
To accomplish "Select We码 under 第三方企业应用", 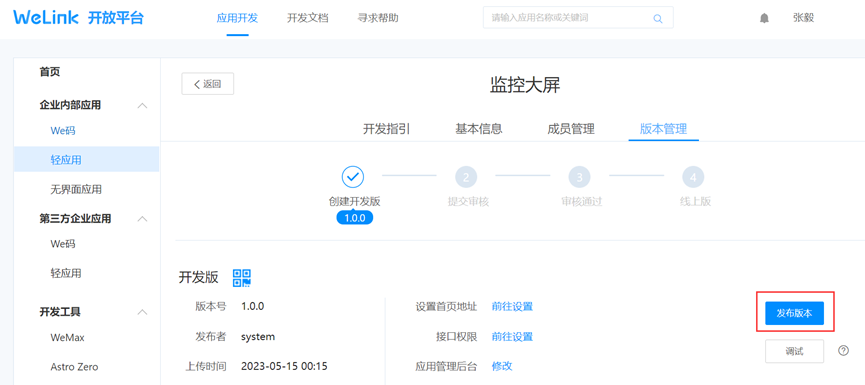I will pyautogui.click(x=63, y=244).
